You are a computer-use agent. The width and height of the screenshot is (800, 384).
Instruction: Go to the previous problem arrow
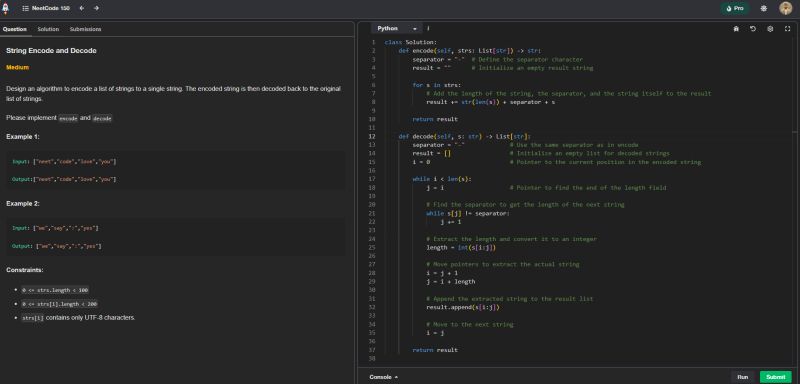pyautogui.click(x=82, y=9)
